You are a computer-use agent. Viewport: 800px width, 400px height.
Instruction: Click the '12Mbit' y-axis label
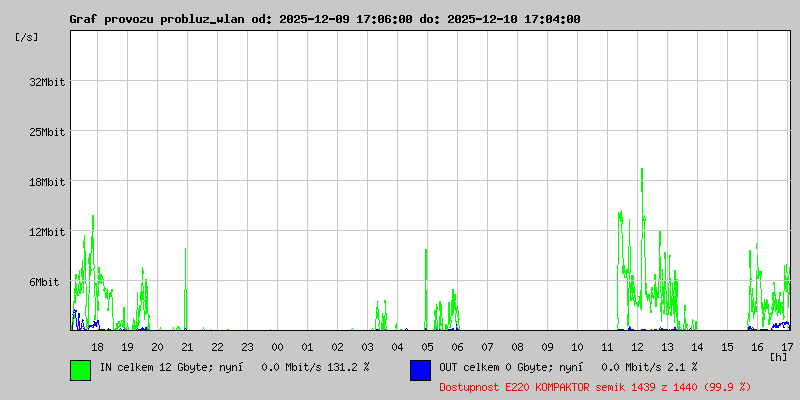pos(47,232)
